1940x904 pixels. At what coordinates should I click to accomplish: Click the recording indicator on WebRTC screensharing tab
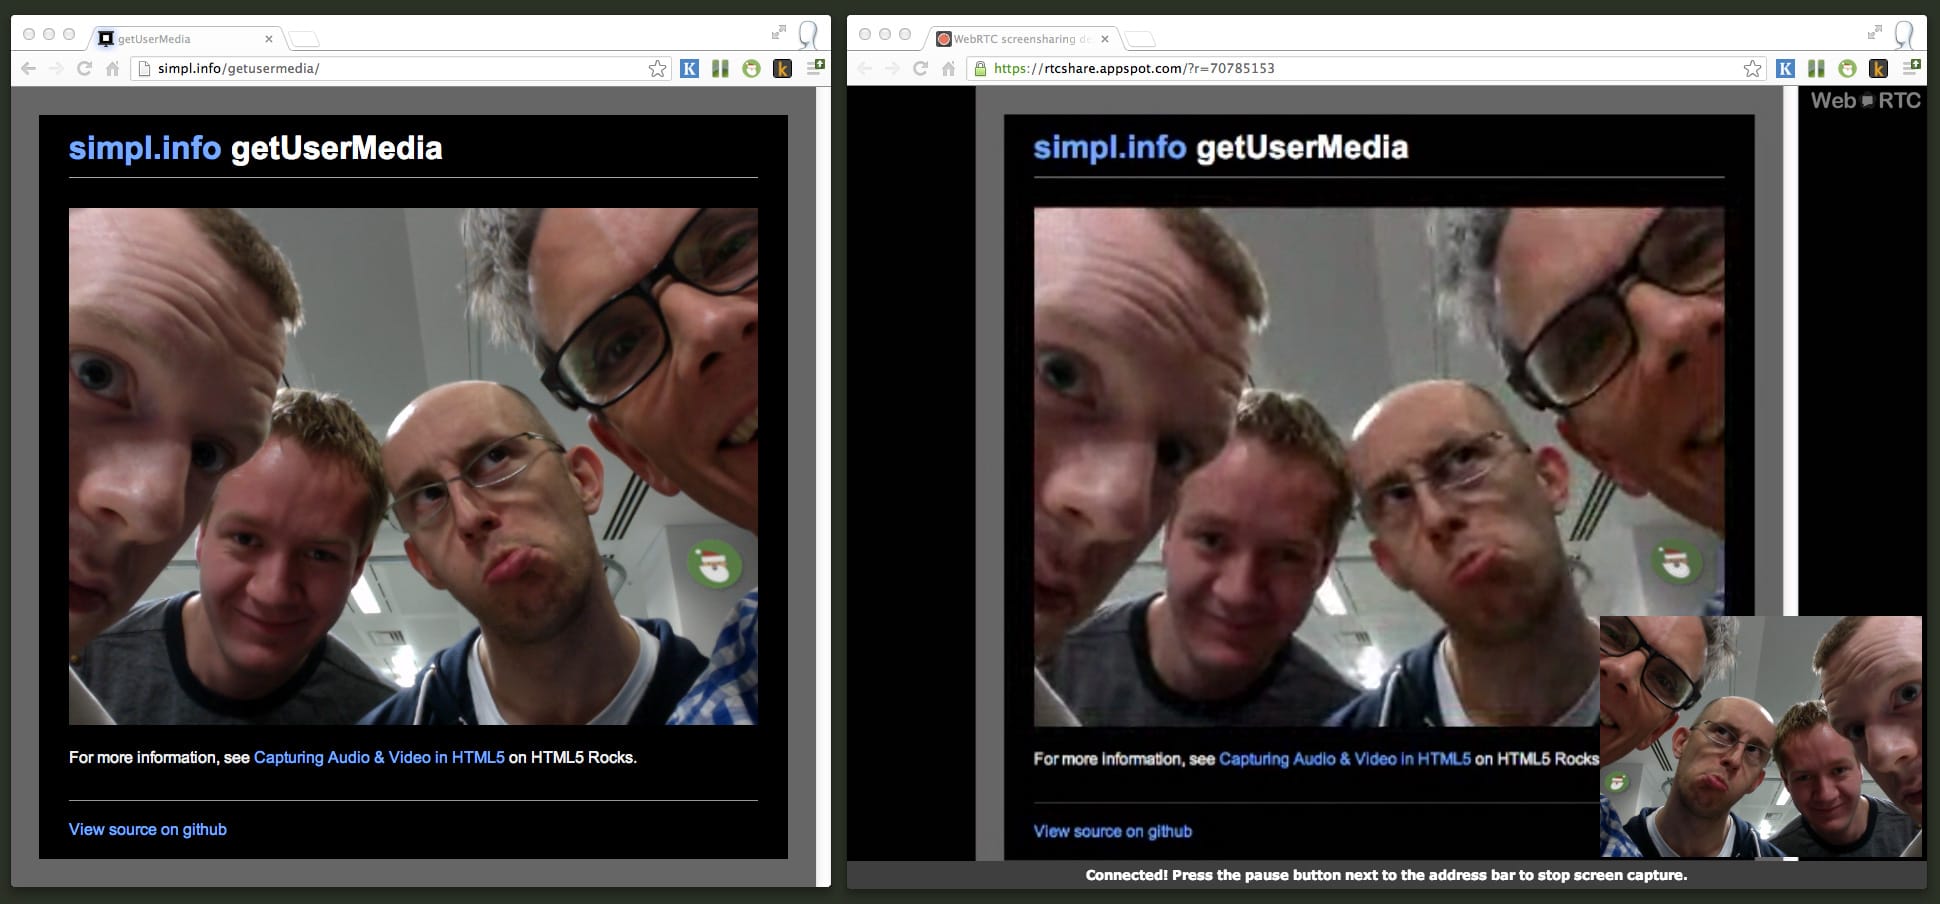coord(942,38)
